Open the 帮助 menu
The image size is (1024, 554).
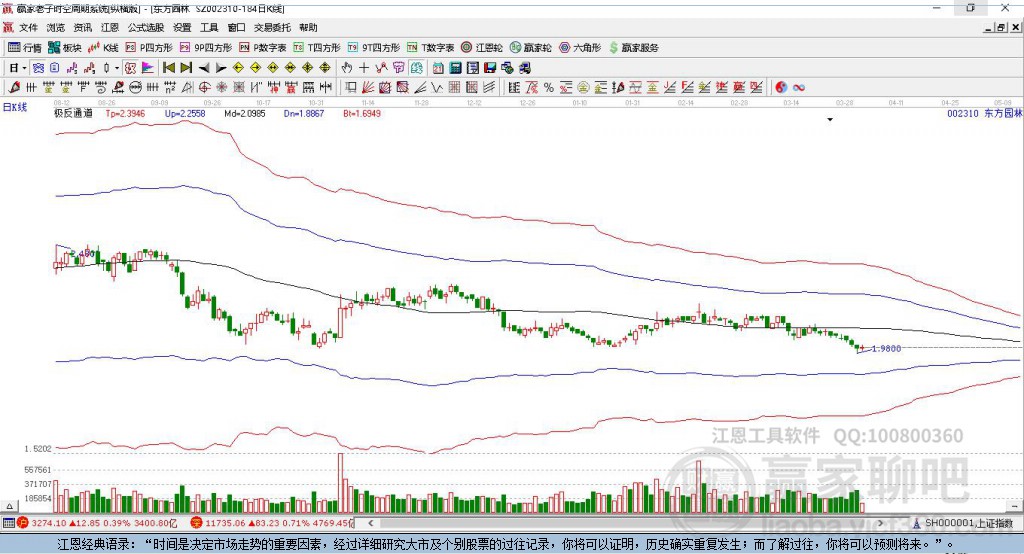[x=308, y=27]
